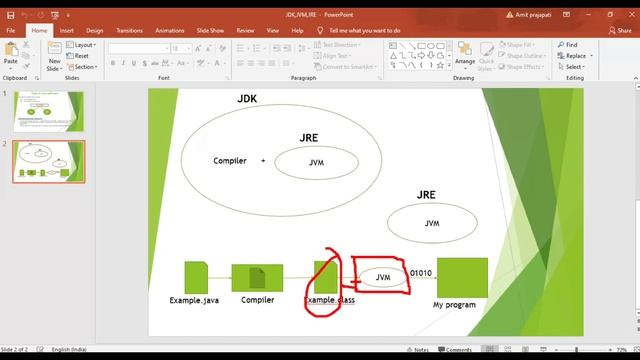Select the oval shape in shapes gallery
This screenshot has height=360, width=640.
pyautogui.click(x=431, y=46)
